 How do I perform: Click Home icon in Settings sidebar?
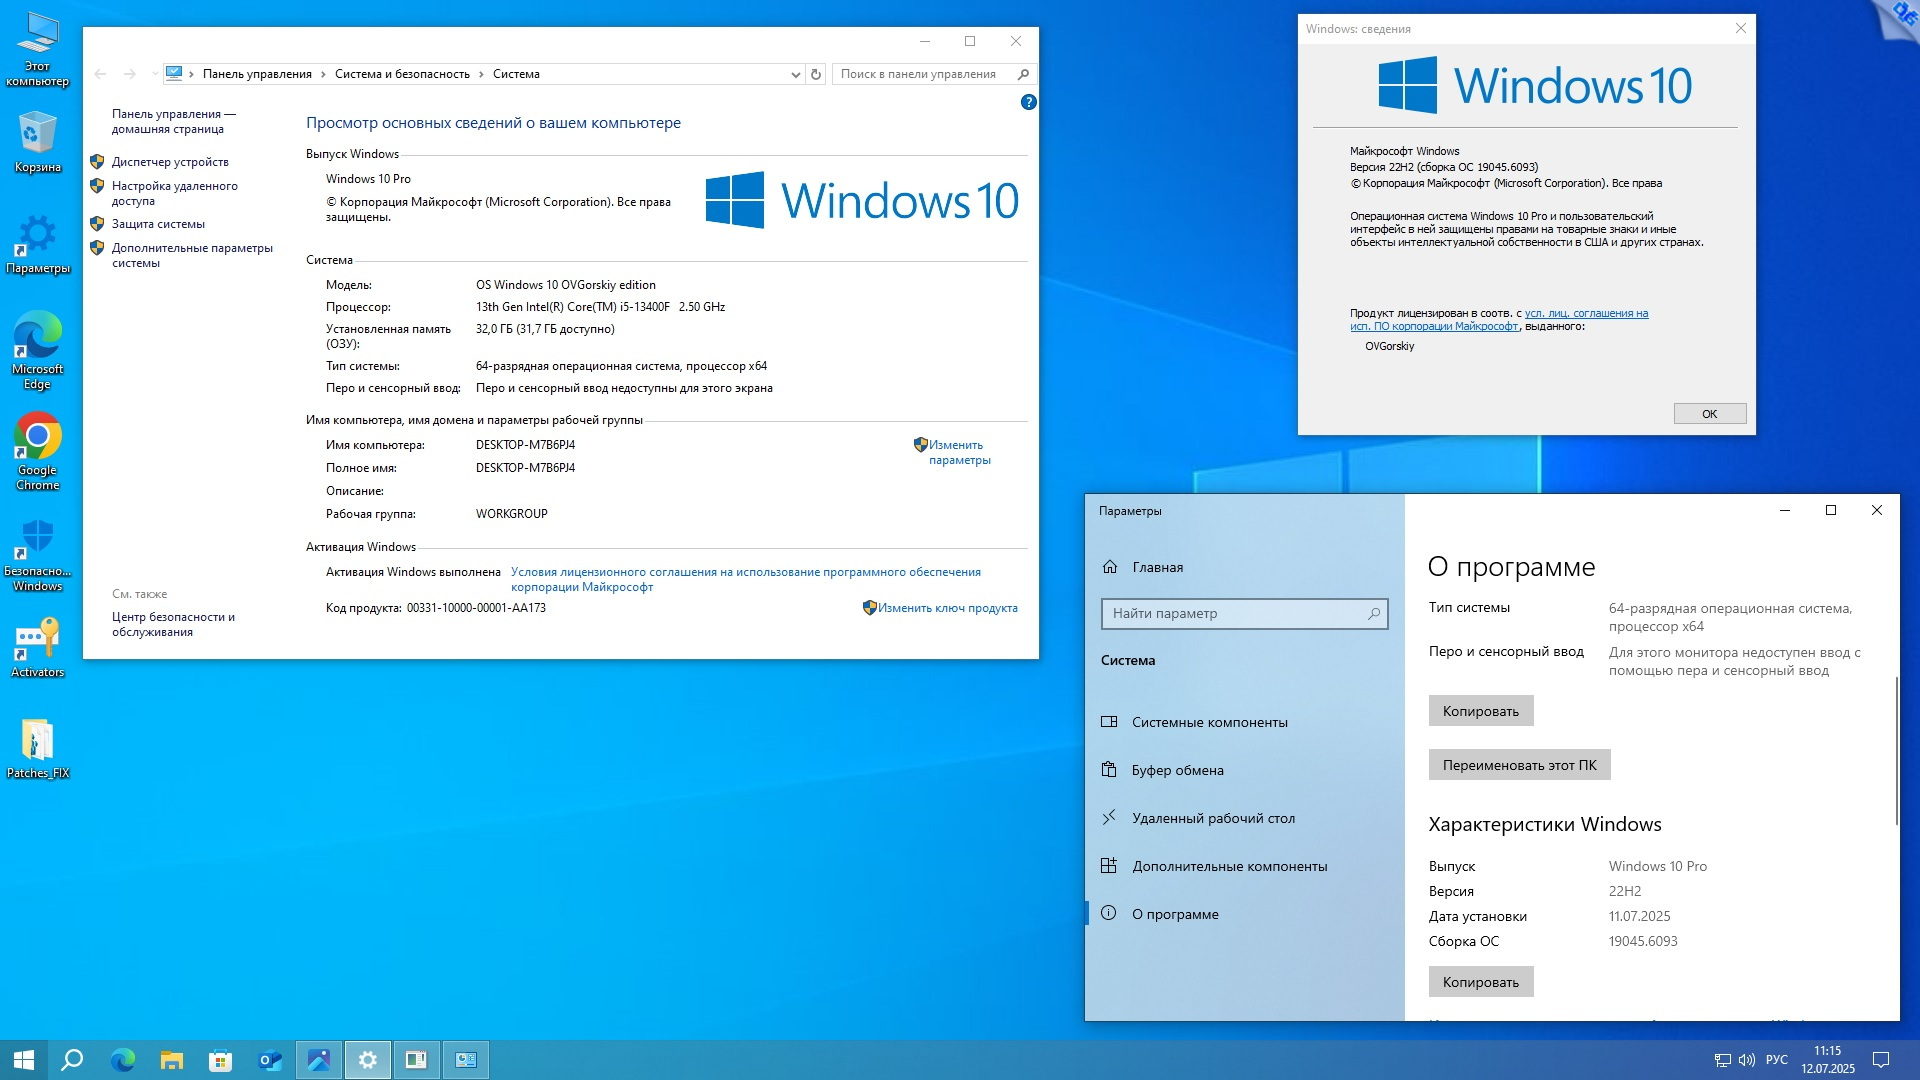(1110, 567)
